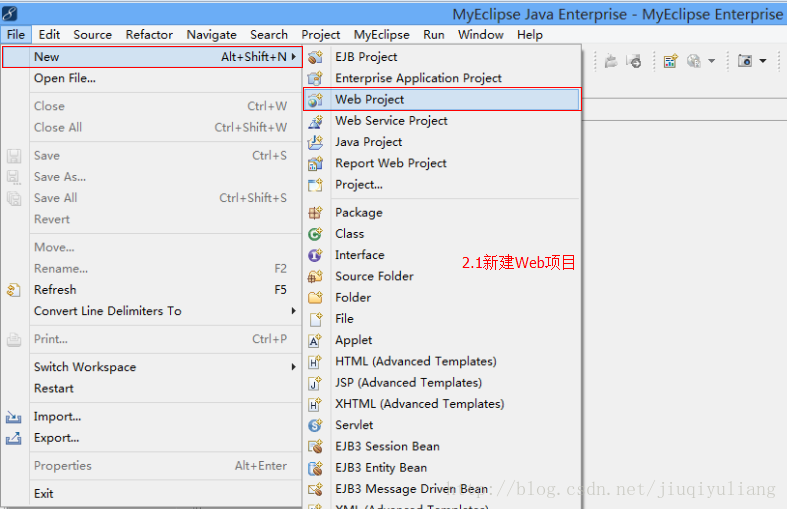Click the new File icon
This screenshot has width=787, height=509.
(315, 319)
